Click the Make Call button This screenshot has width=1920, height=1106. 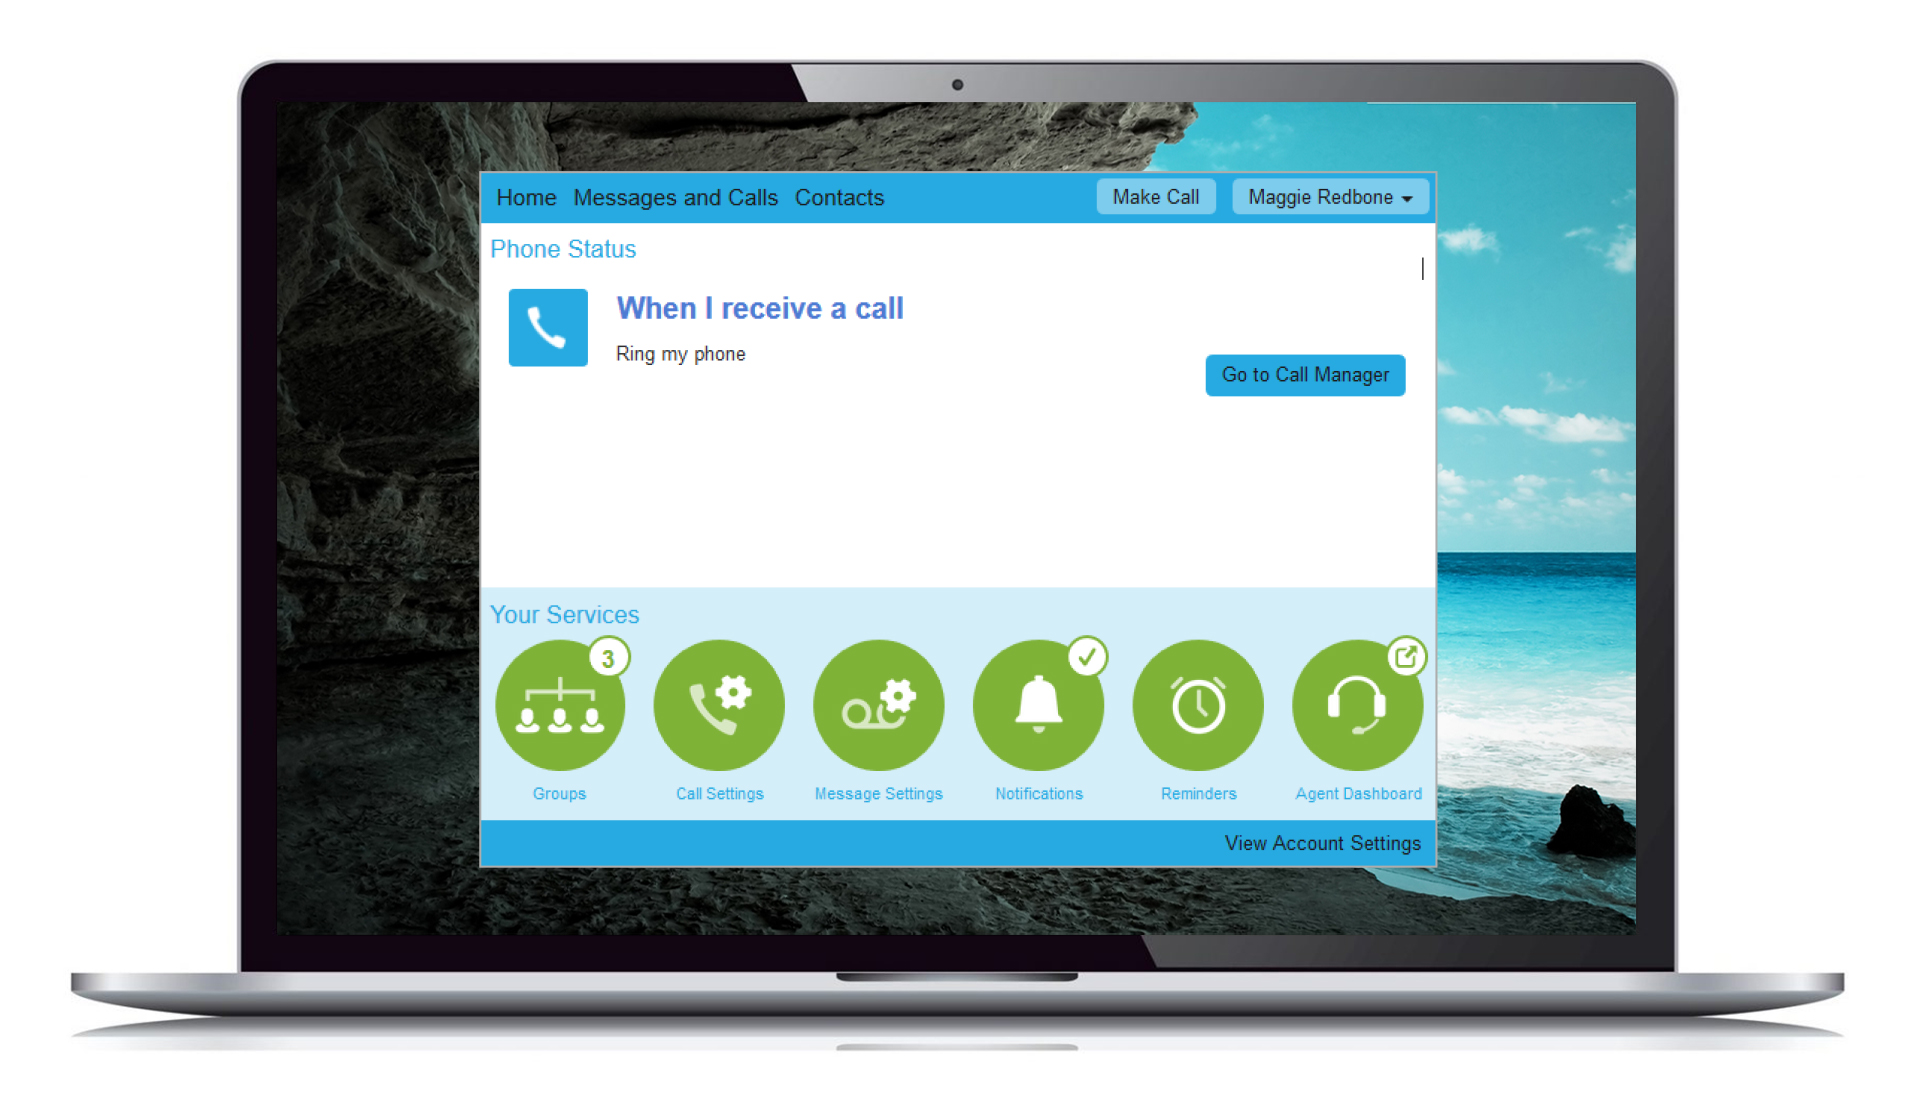(x=1155, y=196)
